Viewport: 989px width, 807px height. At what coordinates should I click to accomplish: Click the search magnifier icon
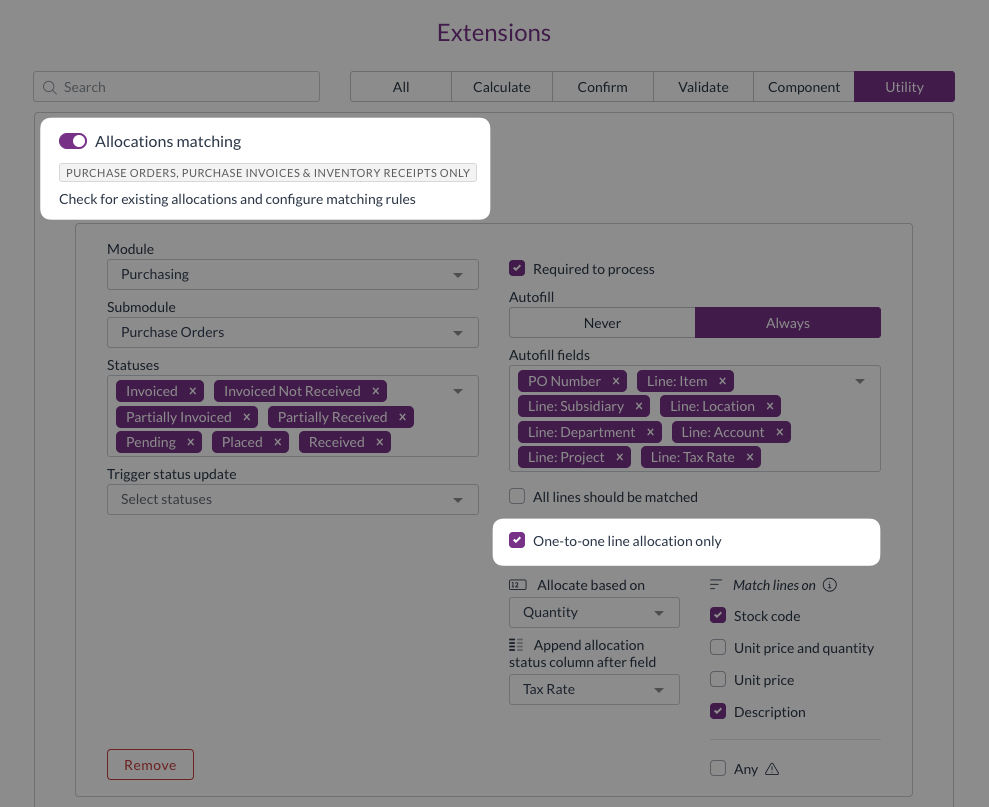pos(50,88)
